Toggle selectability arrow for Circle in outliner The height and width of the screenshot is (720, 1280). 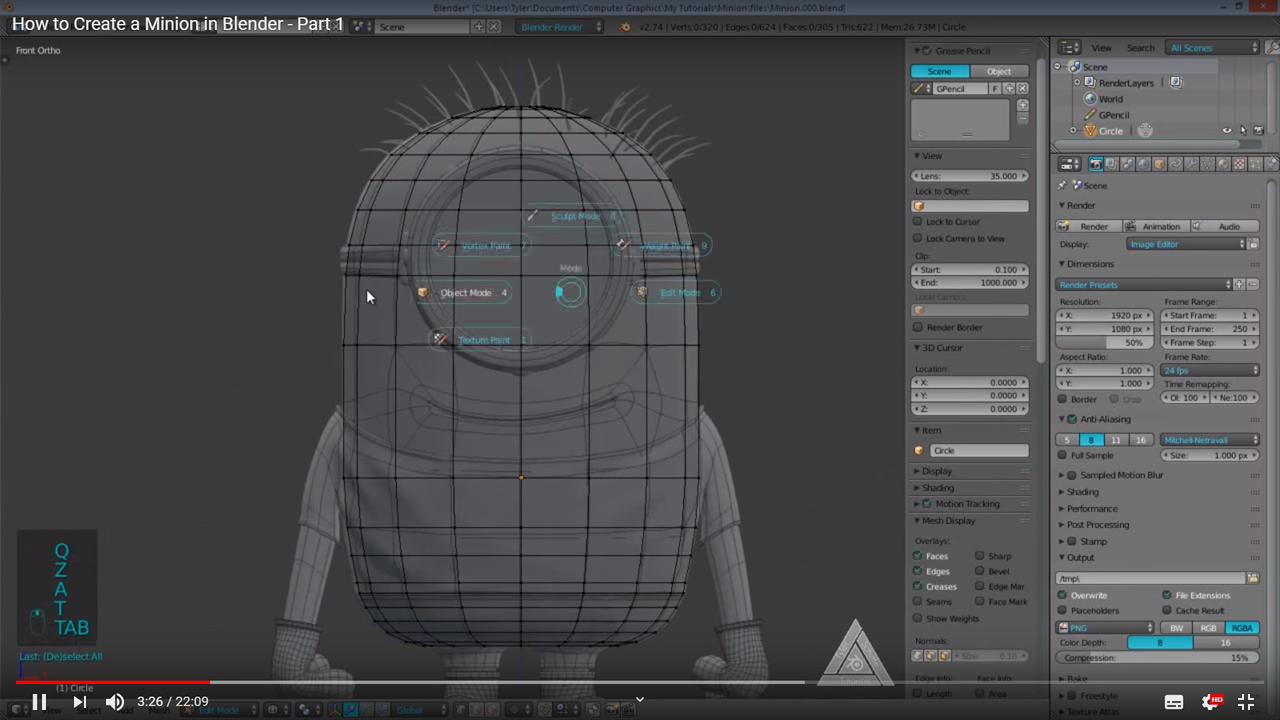(1243, 131)
